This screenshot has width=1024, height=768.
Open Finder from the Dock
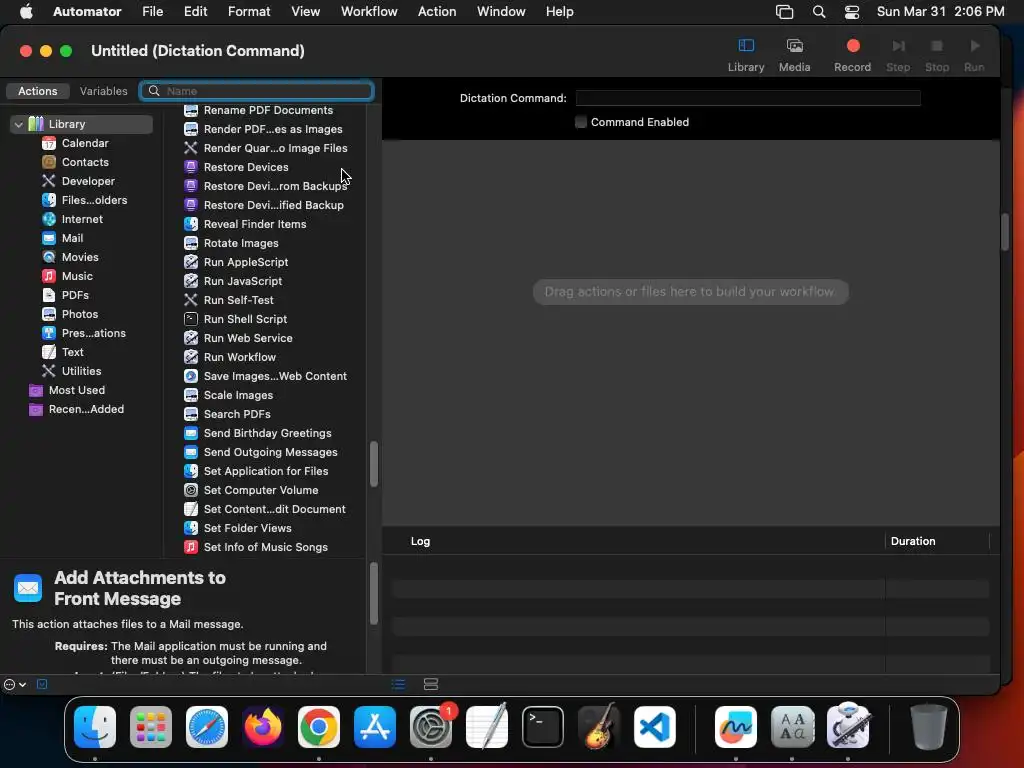(95, 727)
